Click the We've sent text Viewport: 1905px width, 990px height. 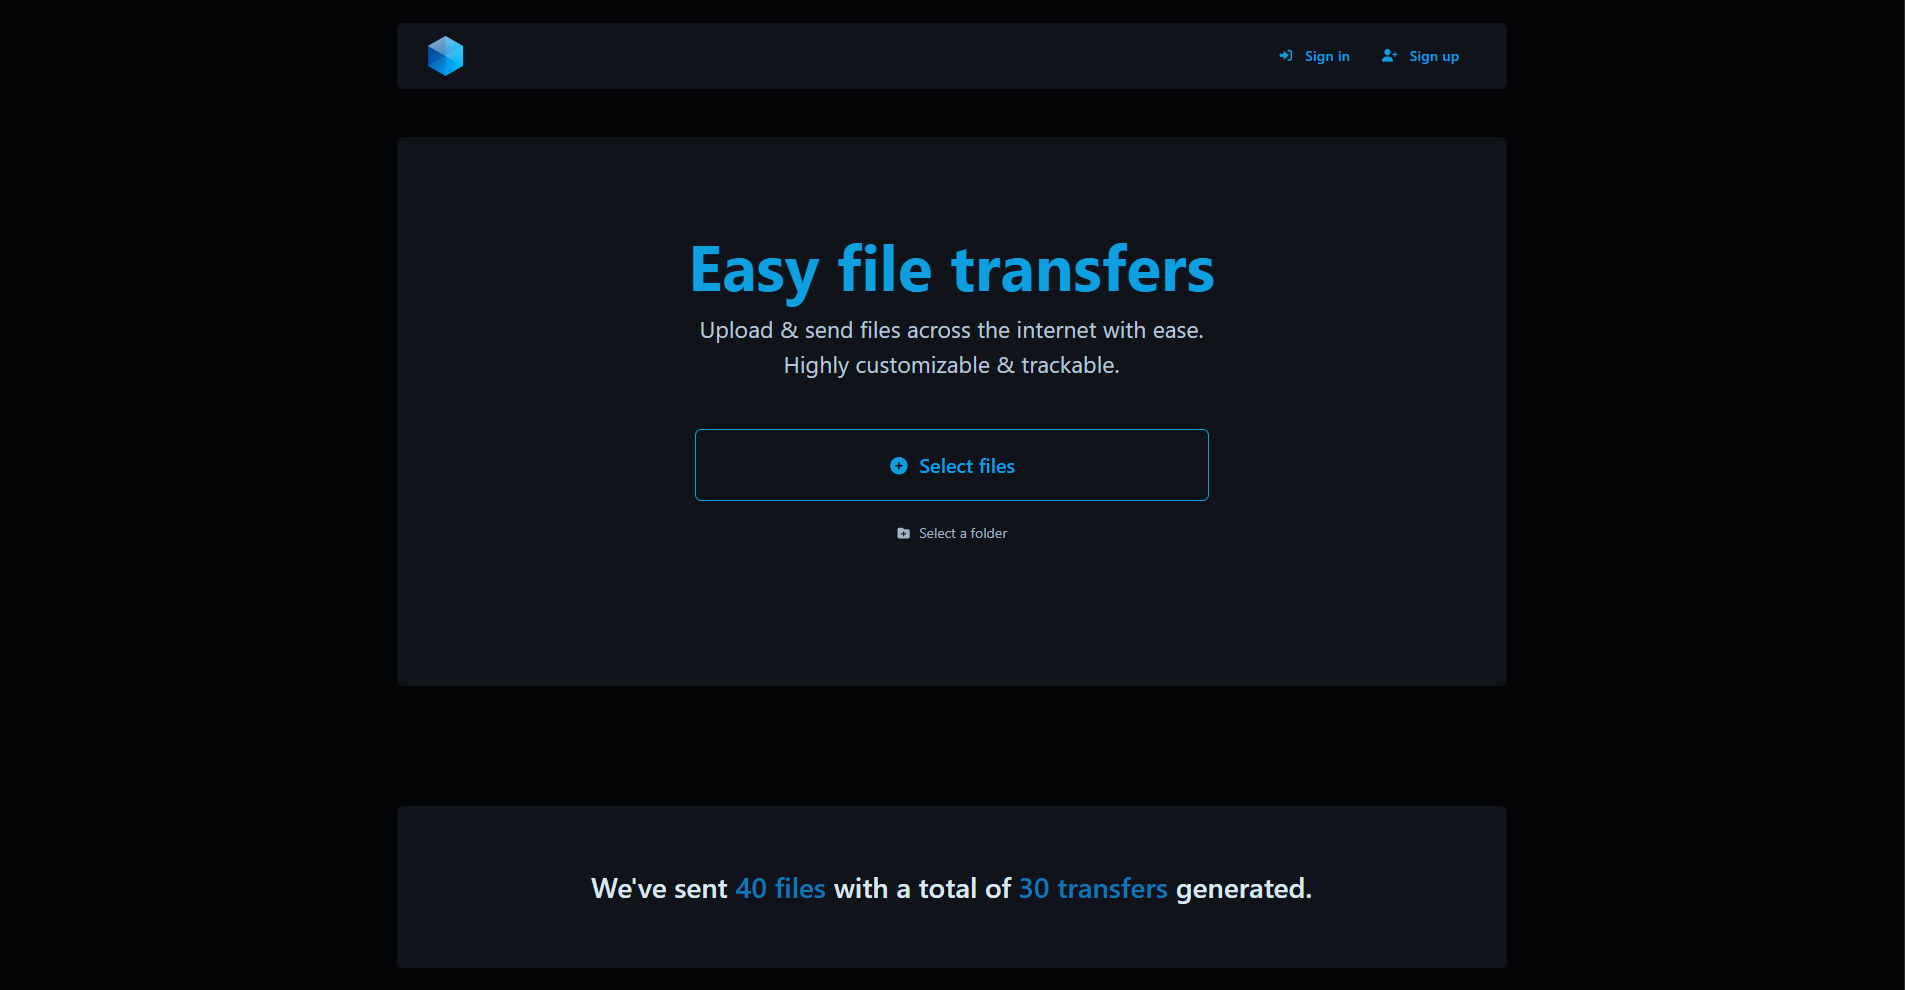pyautogui.click(x=659, y=889)
